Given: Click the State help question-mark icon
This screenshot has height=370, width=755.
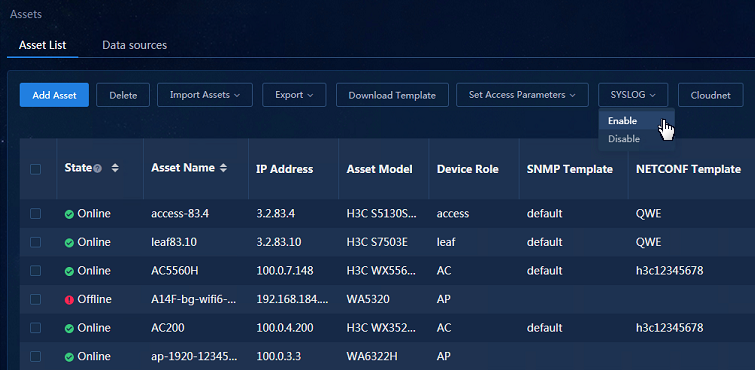Looking at the screenshot, I should 98,169.
